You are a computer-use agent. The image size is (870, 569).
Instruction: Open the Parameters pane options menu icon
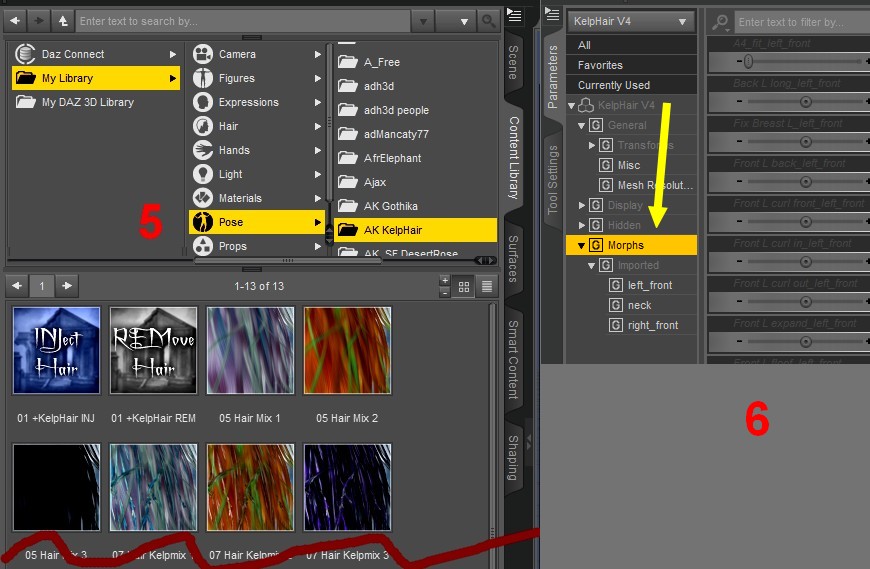552,14
